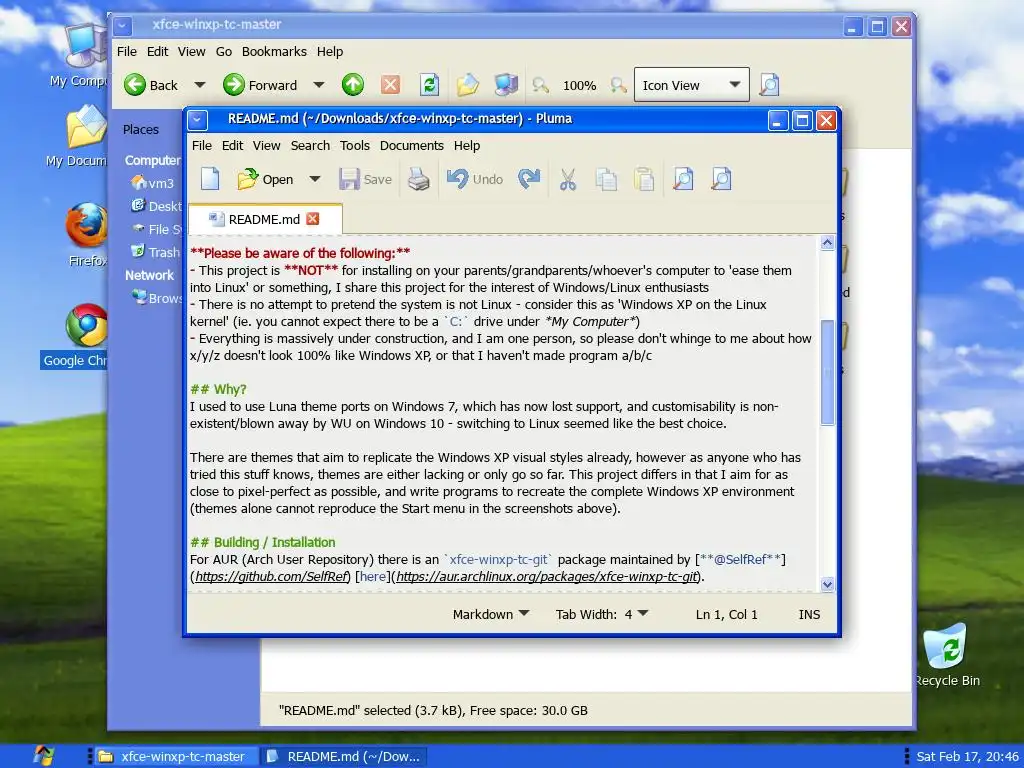This screenshot has height=768, width=1024.
Task: Save the document in Pluma
Action: (x=365, y=179)
